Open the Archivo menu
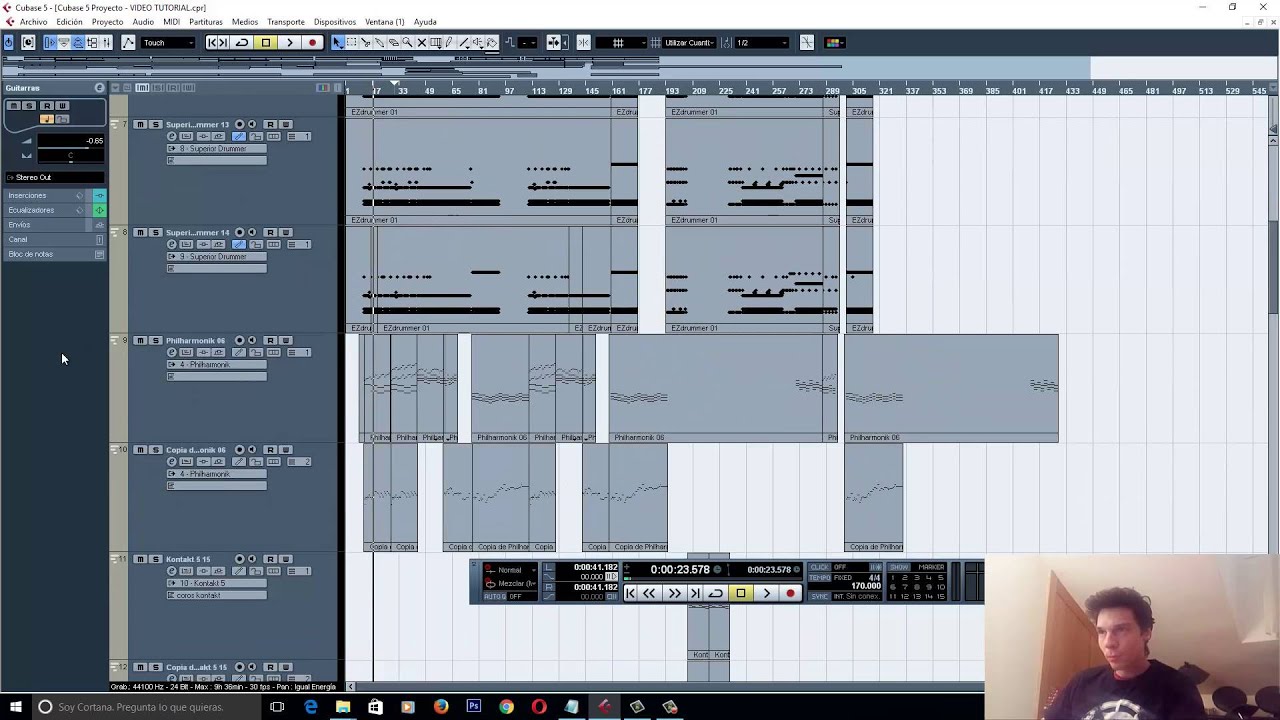The image size is (1280, 720). click(33, 21)
